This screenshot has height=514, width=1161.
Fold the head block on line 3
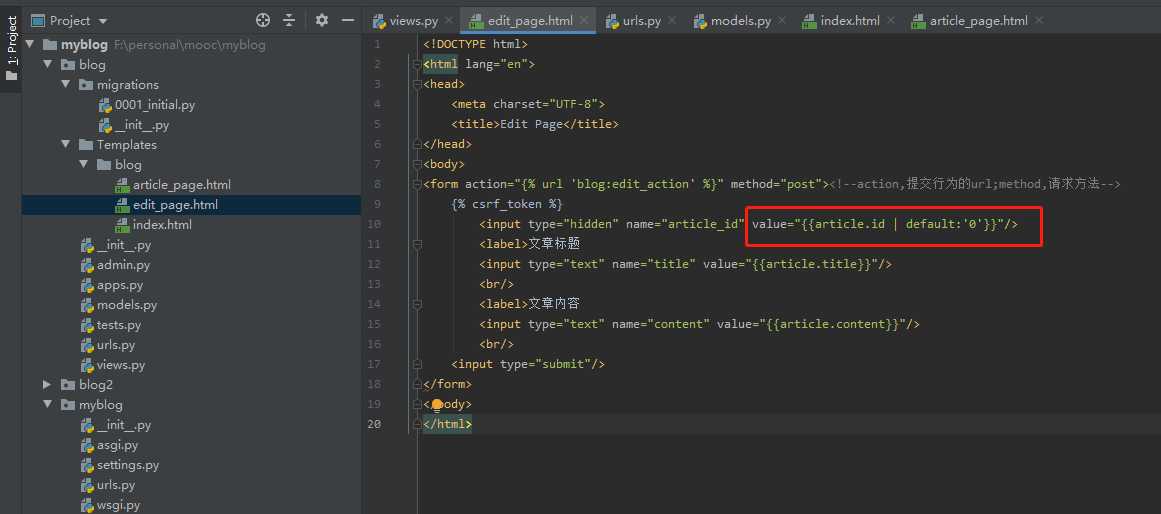click(417, 84)
